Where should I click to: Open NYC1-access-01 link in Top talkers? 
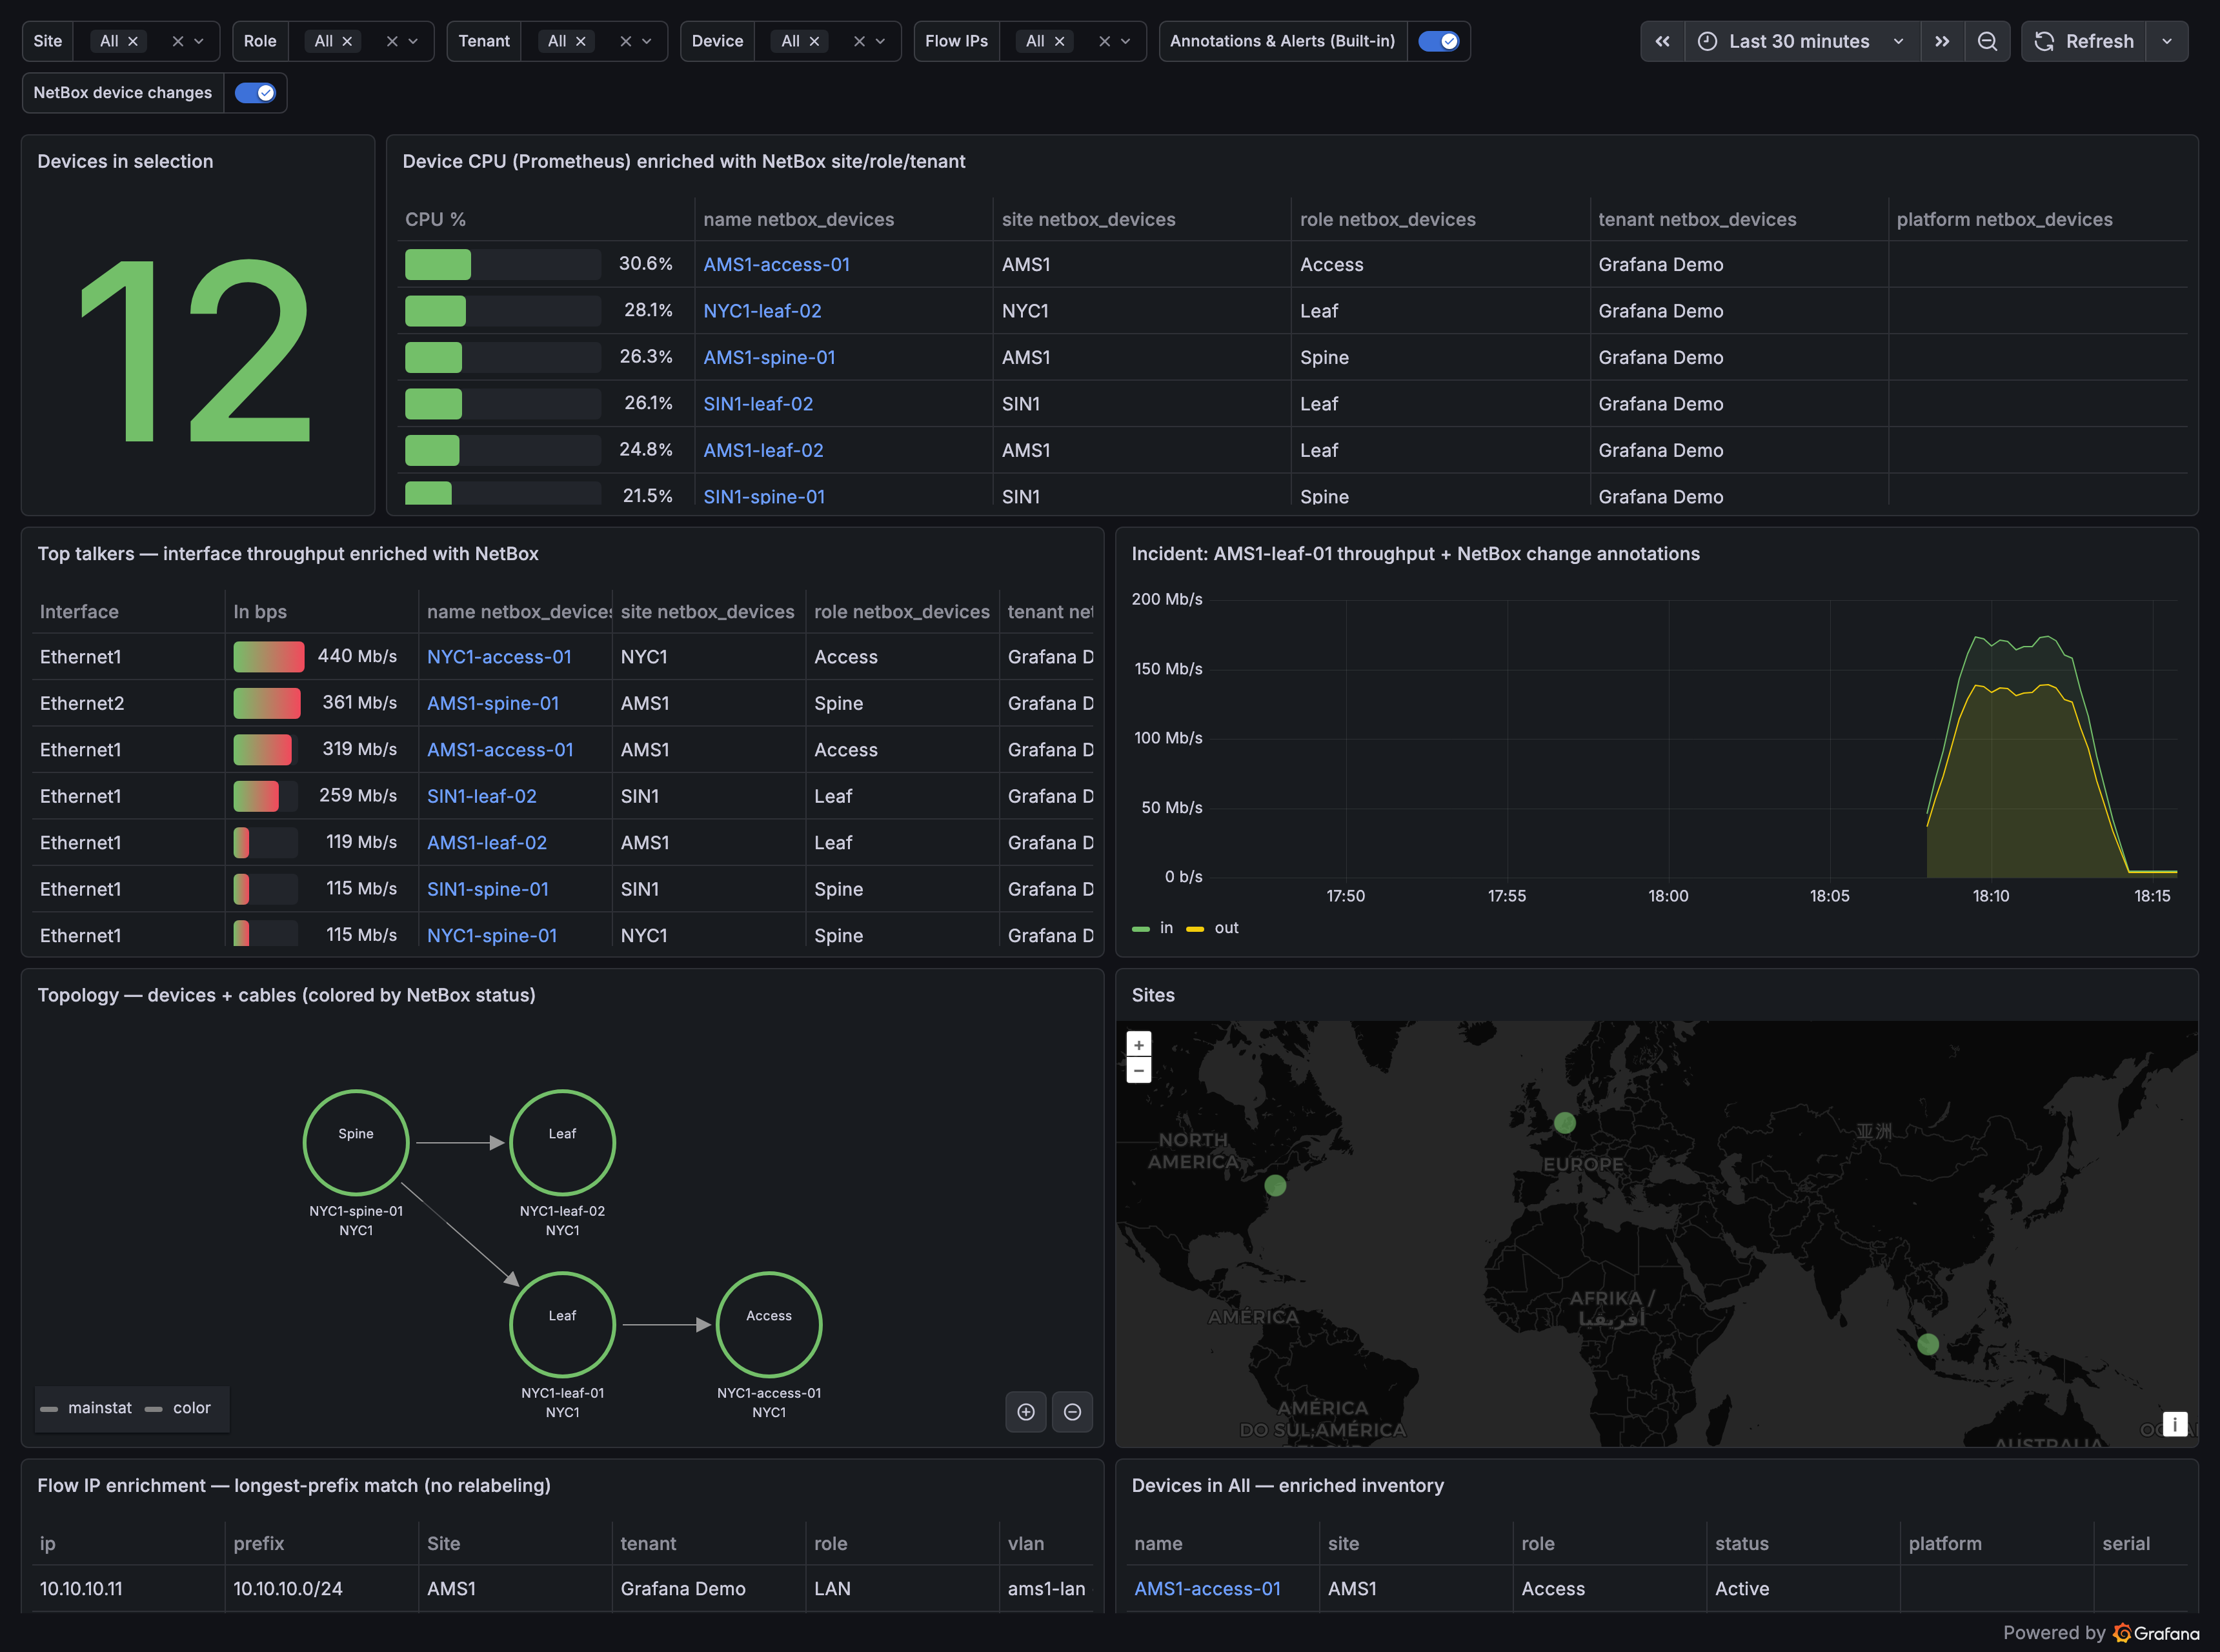point(499,657)
